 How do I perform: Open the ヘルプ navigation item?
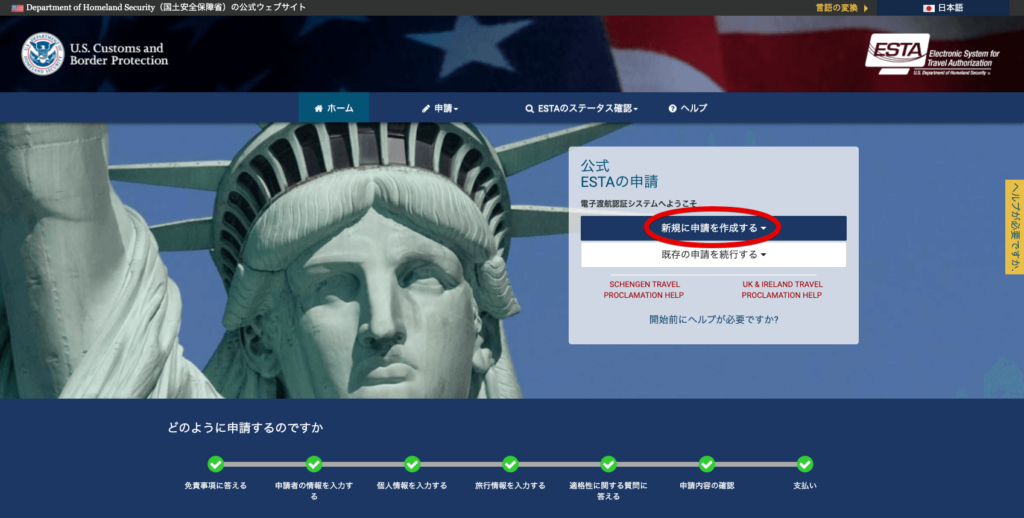688,108
